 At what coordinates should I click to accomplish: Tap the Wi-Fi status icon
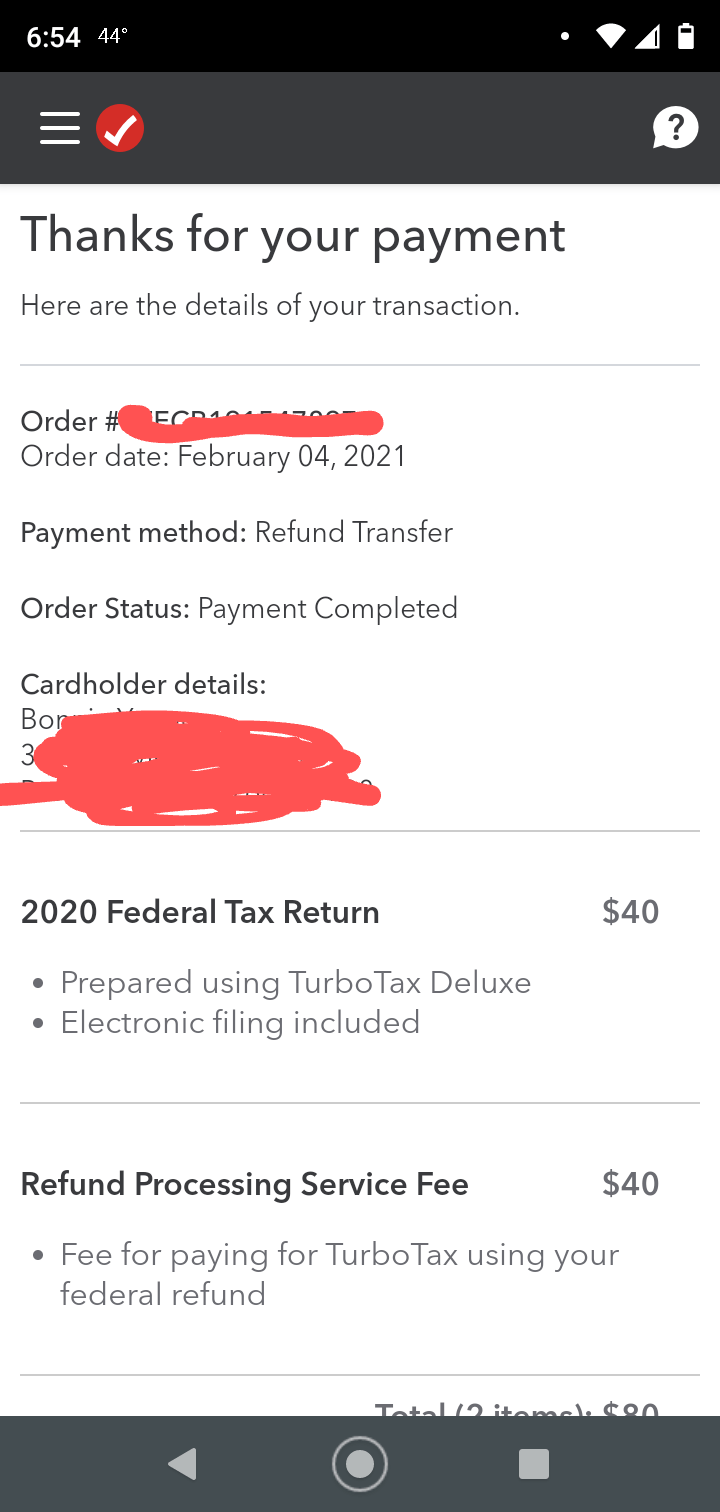(x=611, y=36)
